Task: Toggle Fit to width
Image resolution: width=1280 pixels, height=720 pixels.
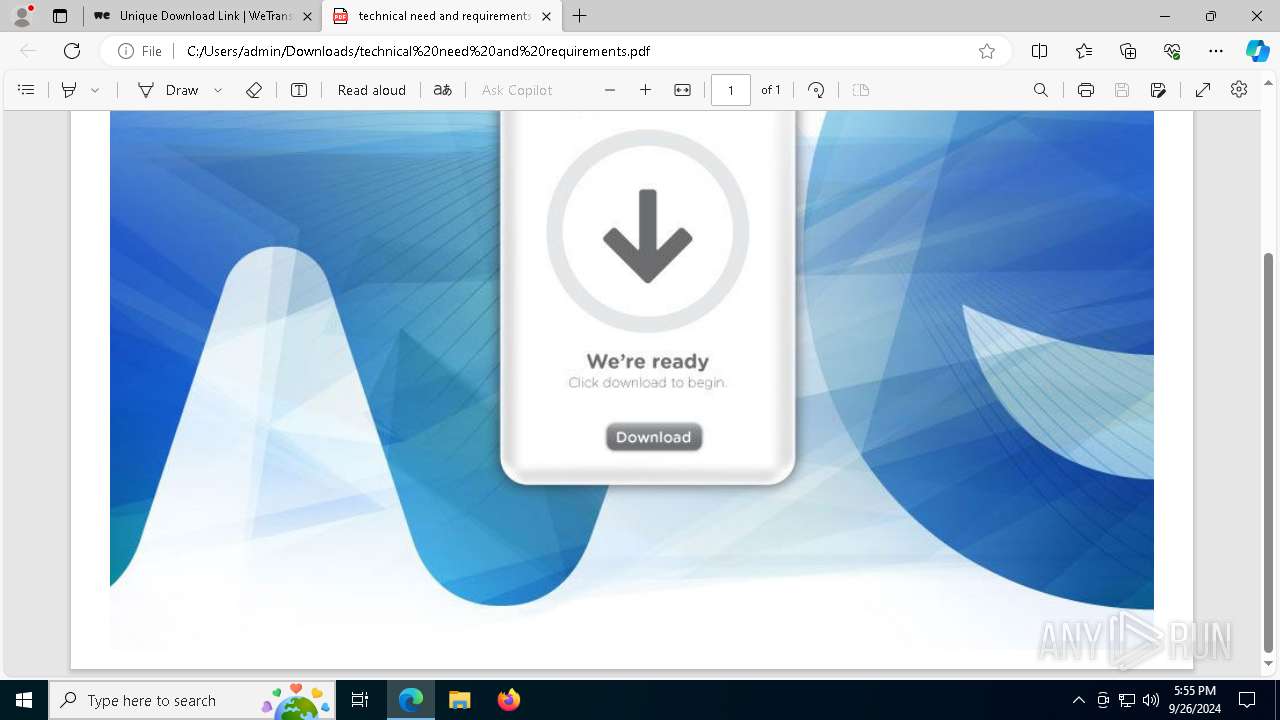Action: [682, 90]
